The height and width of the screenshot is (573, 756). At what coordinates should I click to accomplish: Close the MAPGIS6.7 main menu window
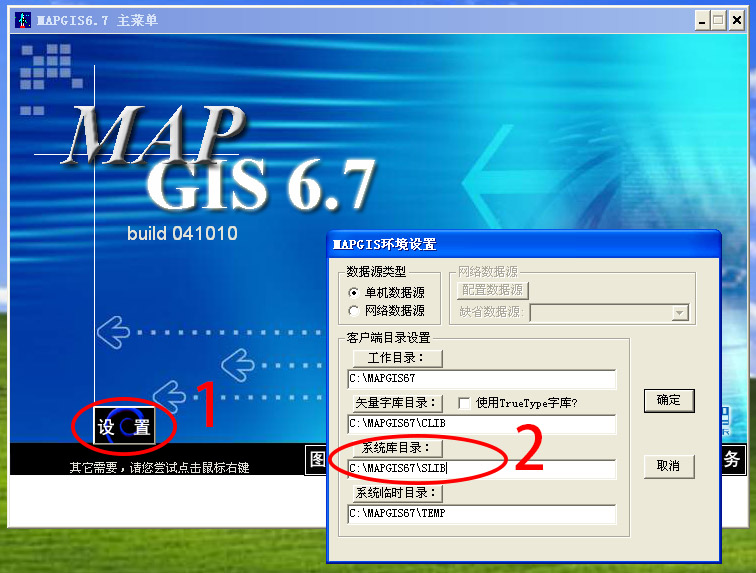[x=737, y=21]
